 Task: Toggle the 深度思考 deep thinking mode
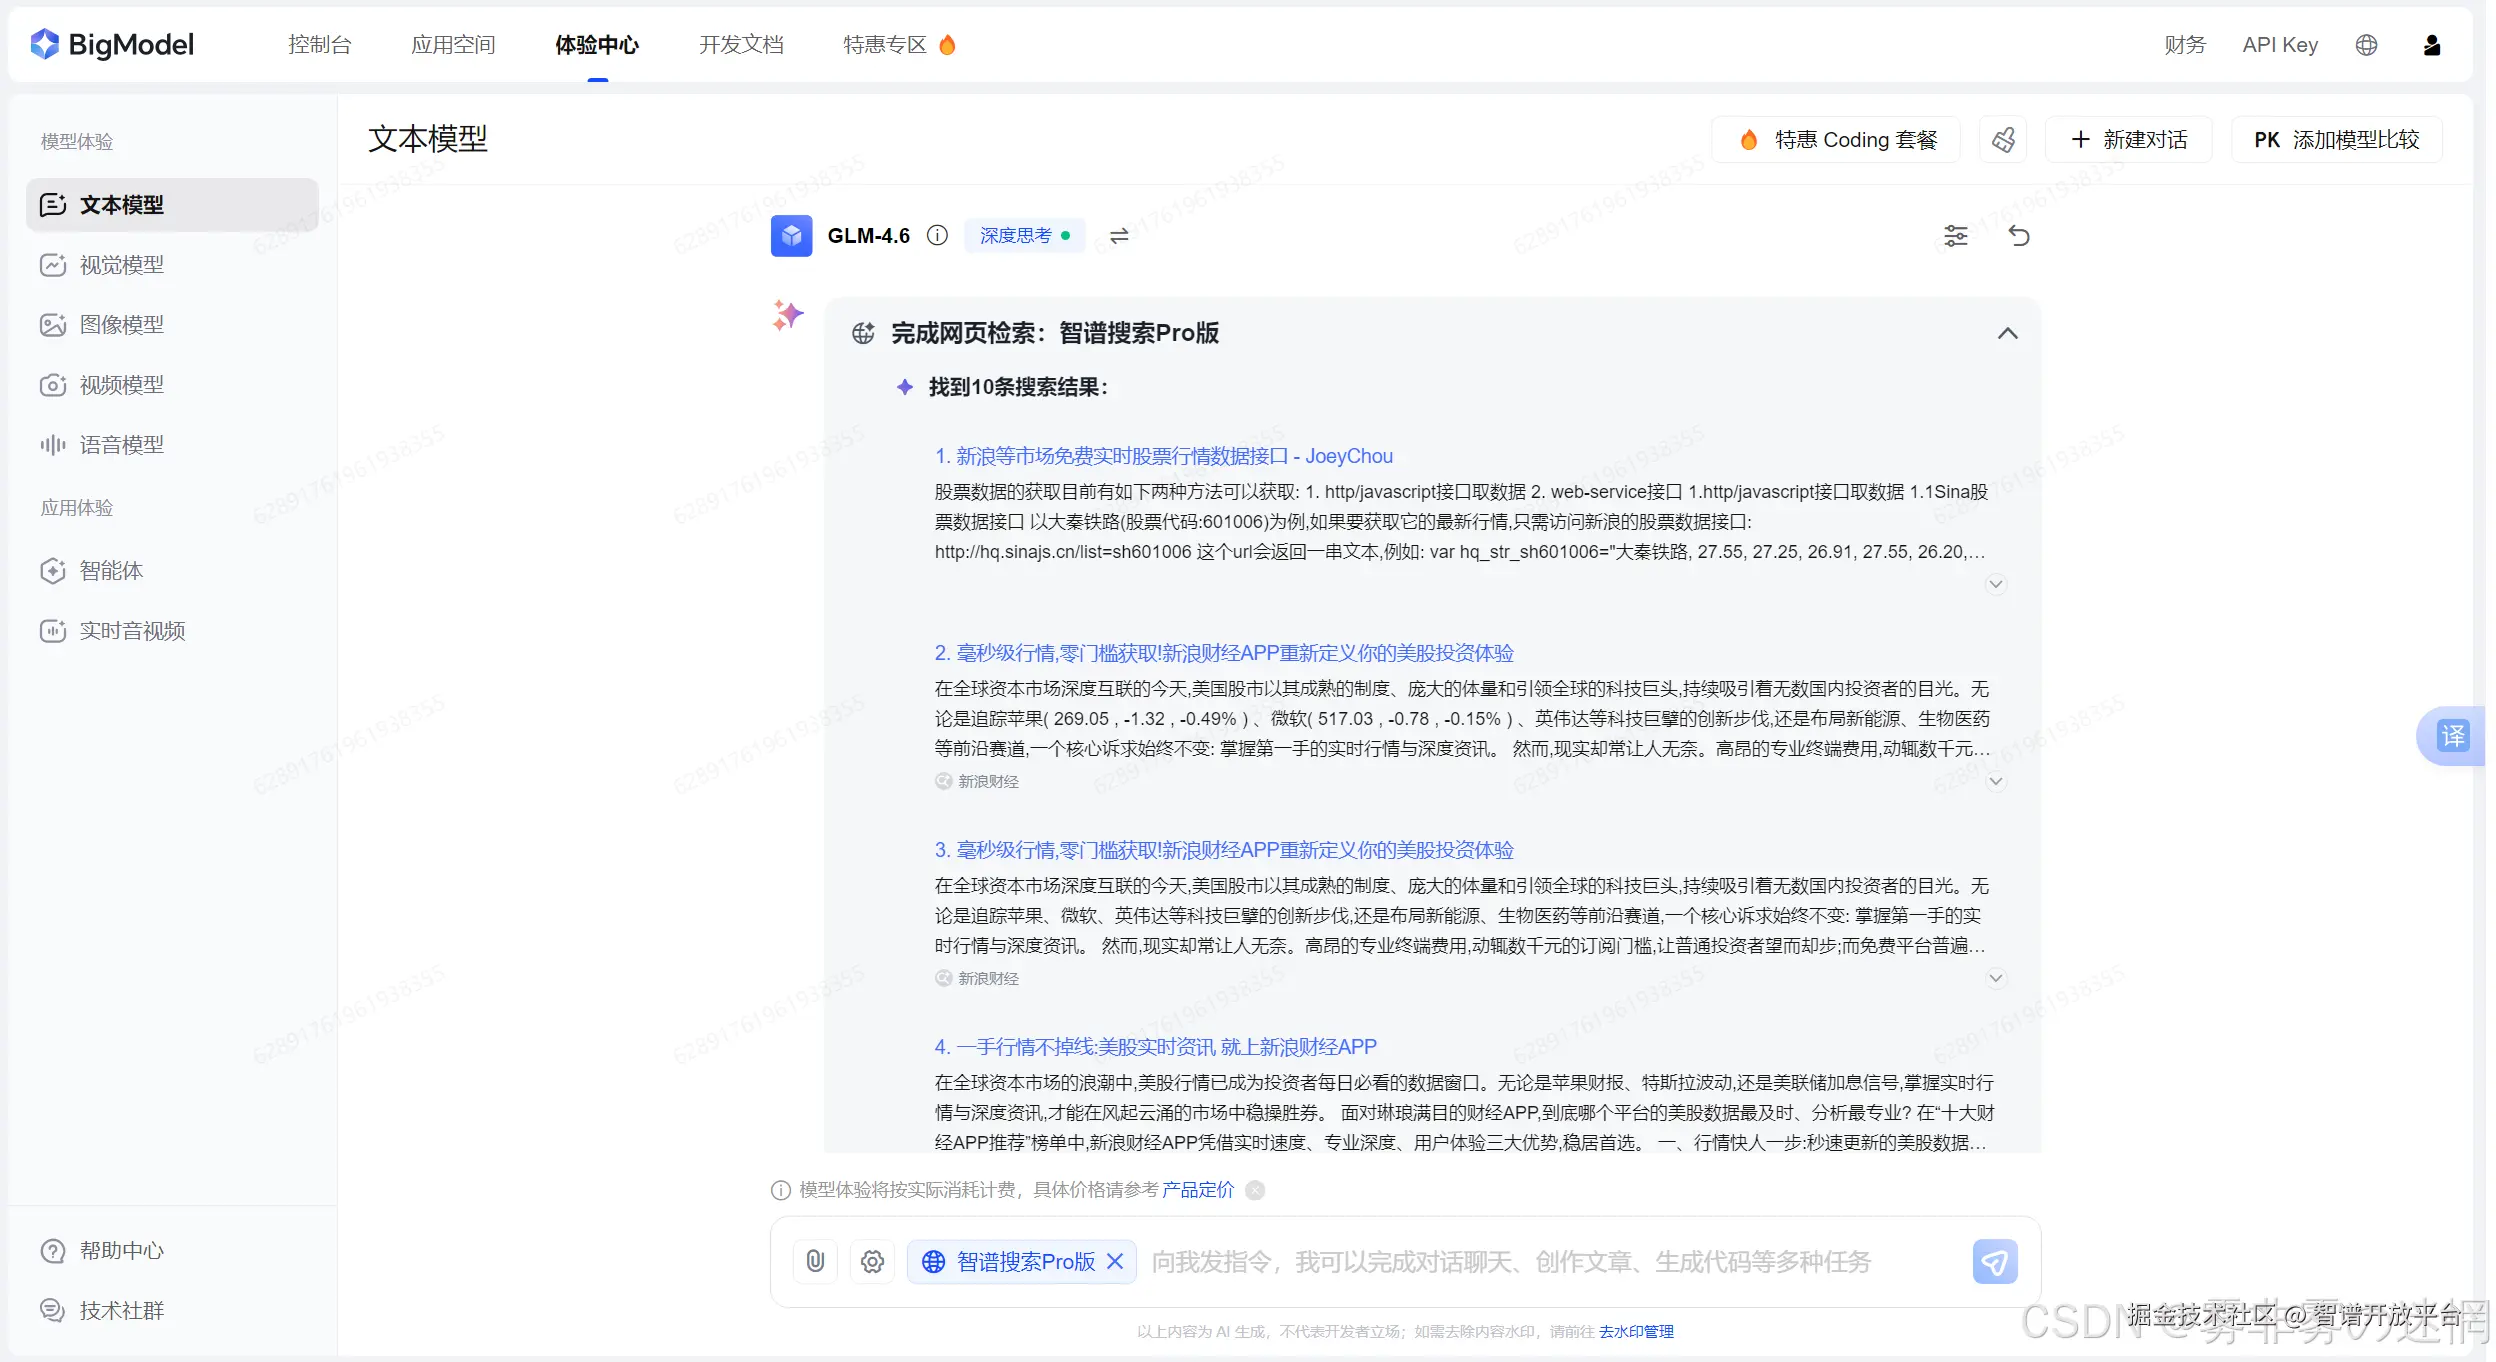(1024, 236)
